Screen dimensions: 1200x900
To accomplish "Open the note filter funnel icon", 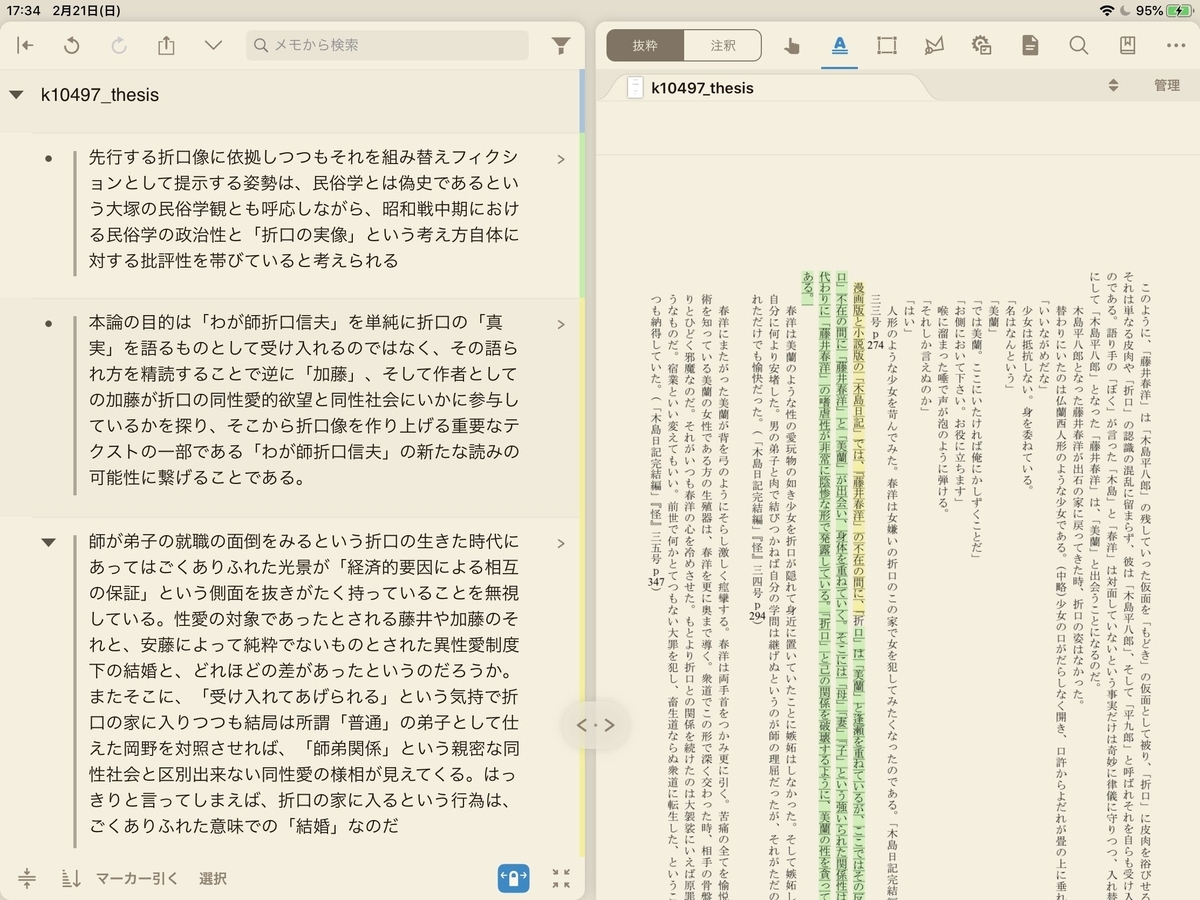I will 562,46.
